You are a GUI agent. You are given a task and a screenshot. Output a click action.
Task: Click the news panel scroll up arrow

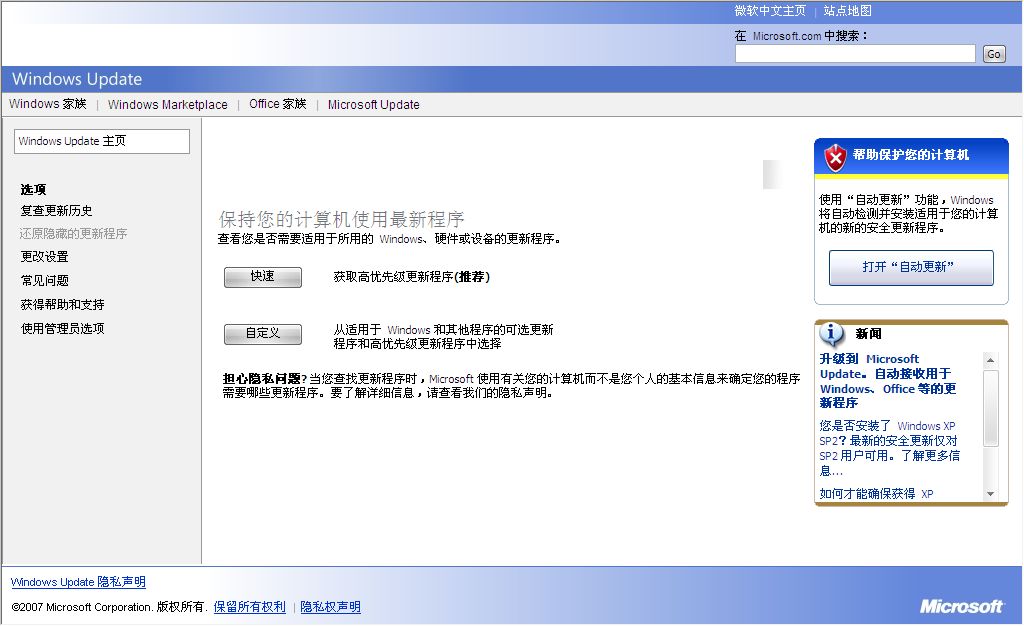click(x=990, y=360)
